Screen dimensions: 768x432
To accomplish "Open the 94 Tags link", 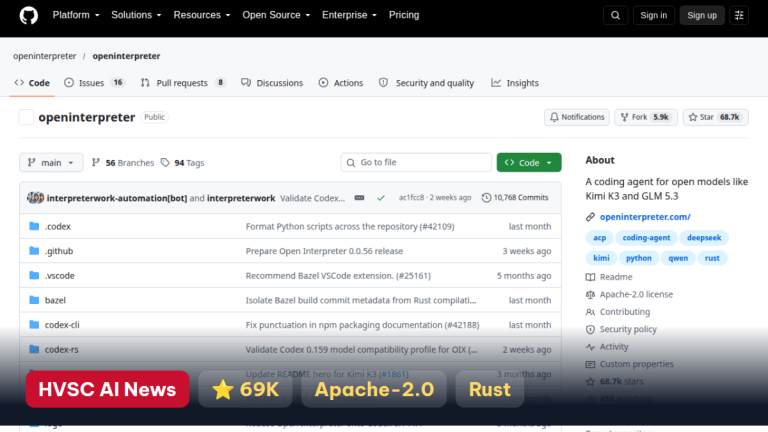I will pos(183,163).
